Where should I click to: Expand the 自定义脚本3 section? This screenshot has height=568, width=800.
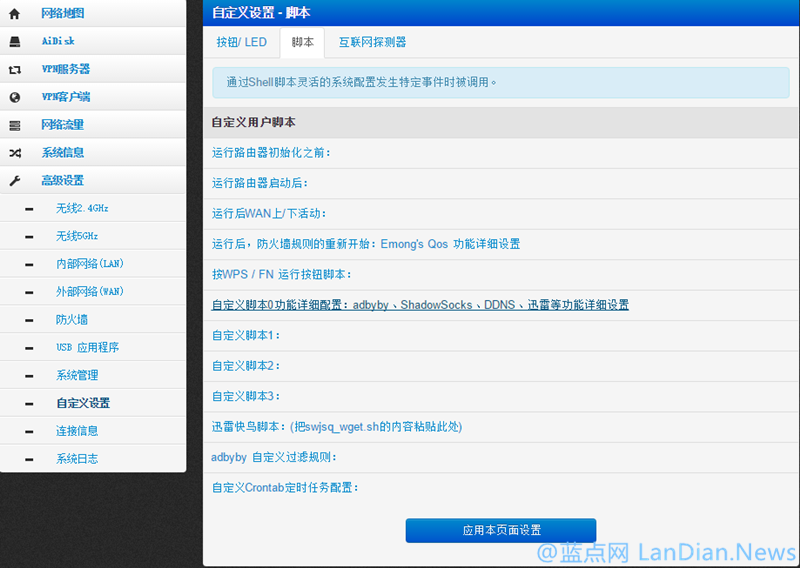(246, 396)
